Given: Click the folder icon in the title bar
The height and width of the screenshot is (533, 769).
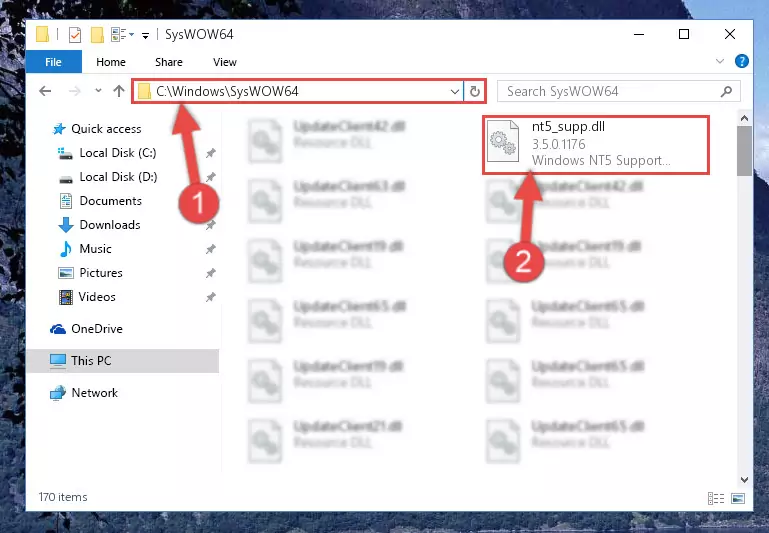Looking at the screenshot, I should 43,34.
